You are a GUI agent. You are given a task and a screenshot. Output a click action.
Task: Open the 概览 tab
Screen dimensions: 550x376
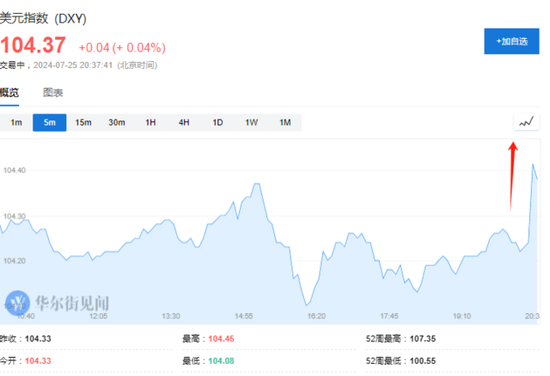point(9,93)
